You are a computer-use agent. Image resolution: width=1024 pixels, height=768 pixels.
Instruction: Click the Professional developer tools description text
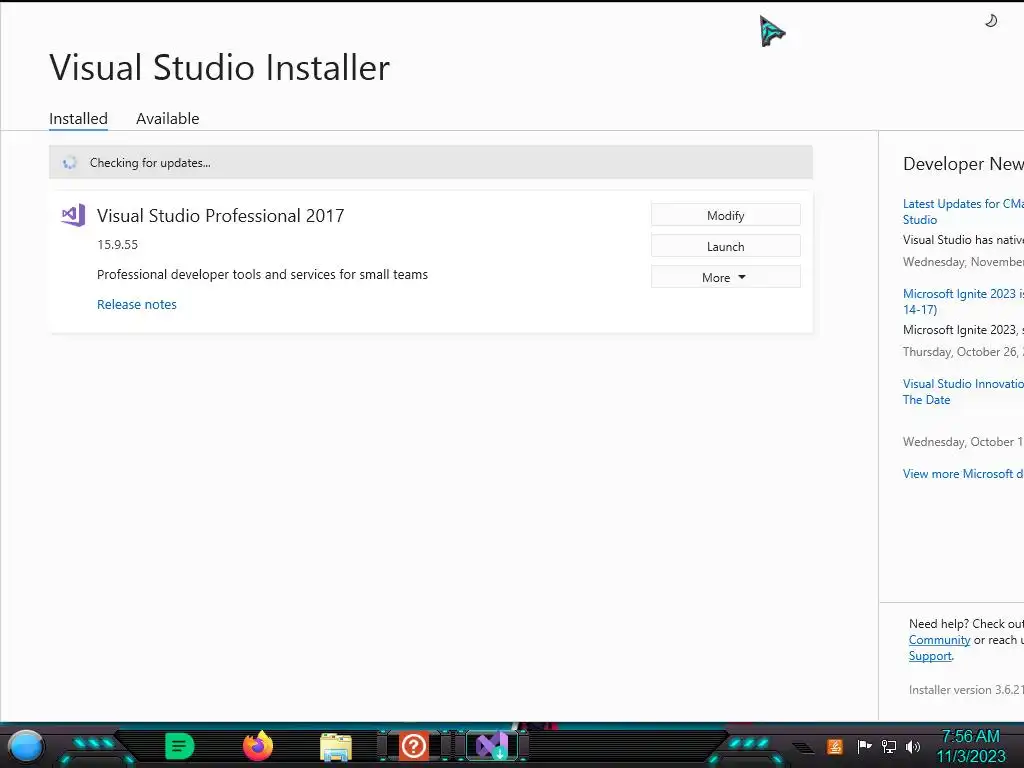[x=263, y=274]
